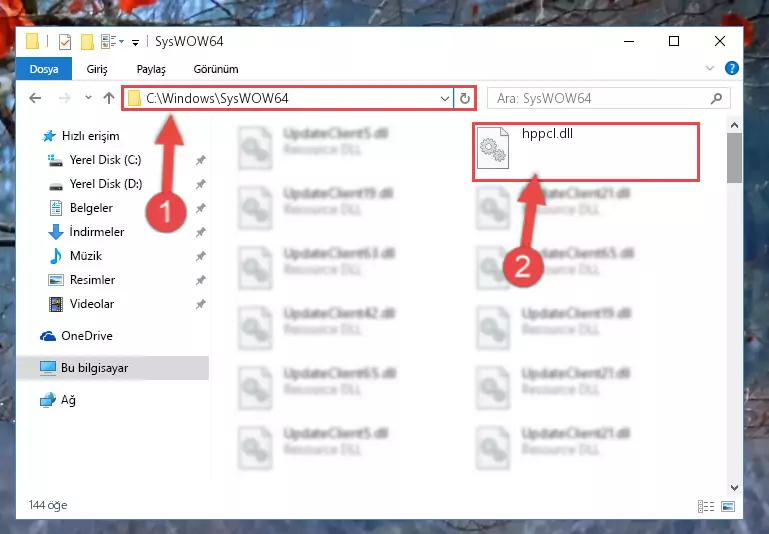
Task: Minimize the SysWOW64 window
Action: click(629, 41)
